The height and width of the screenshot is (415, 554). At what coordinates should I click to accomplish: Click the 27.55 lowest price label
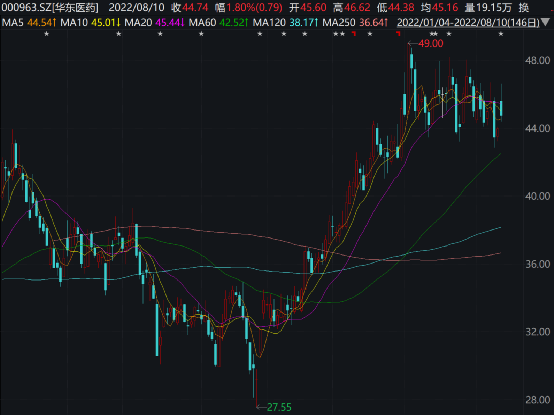[x=279, y=407]
